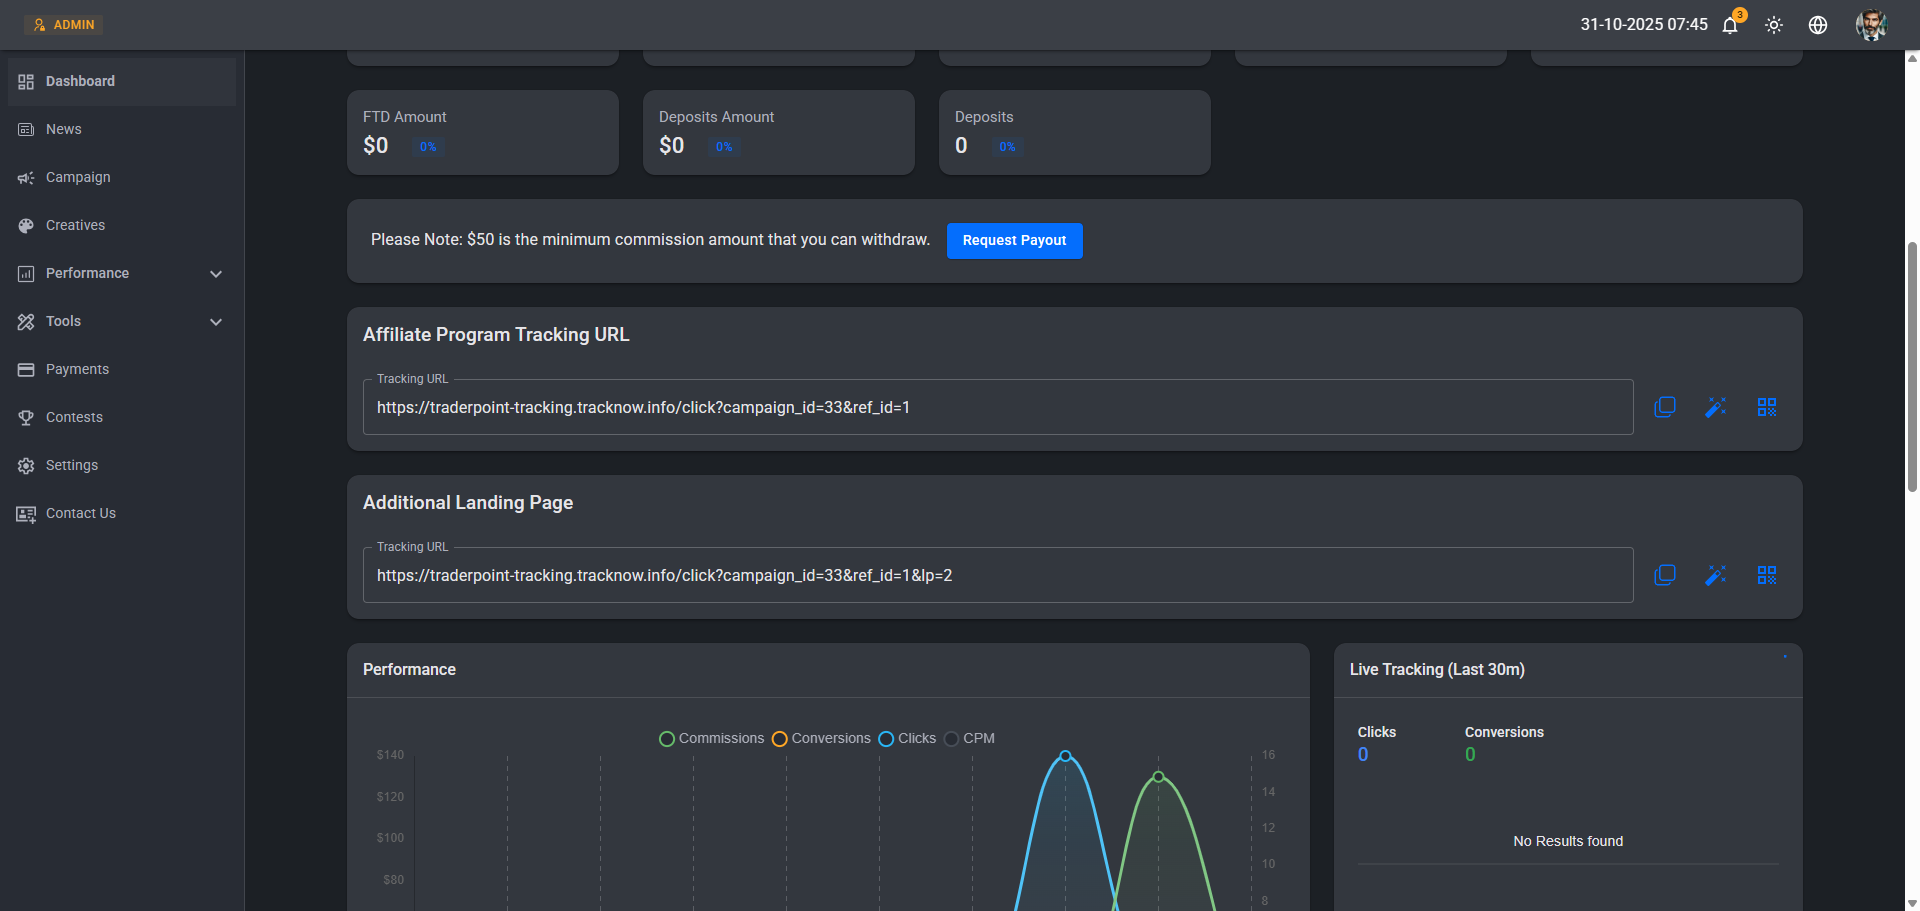Click the Additional Landing Page URL field

click(x=997, y=576)
